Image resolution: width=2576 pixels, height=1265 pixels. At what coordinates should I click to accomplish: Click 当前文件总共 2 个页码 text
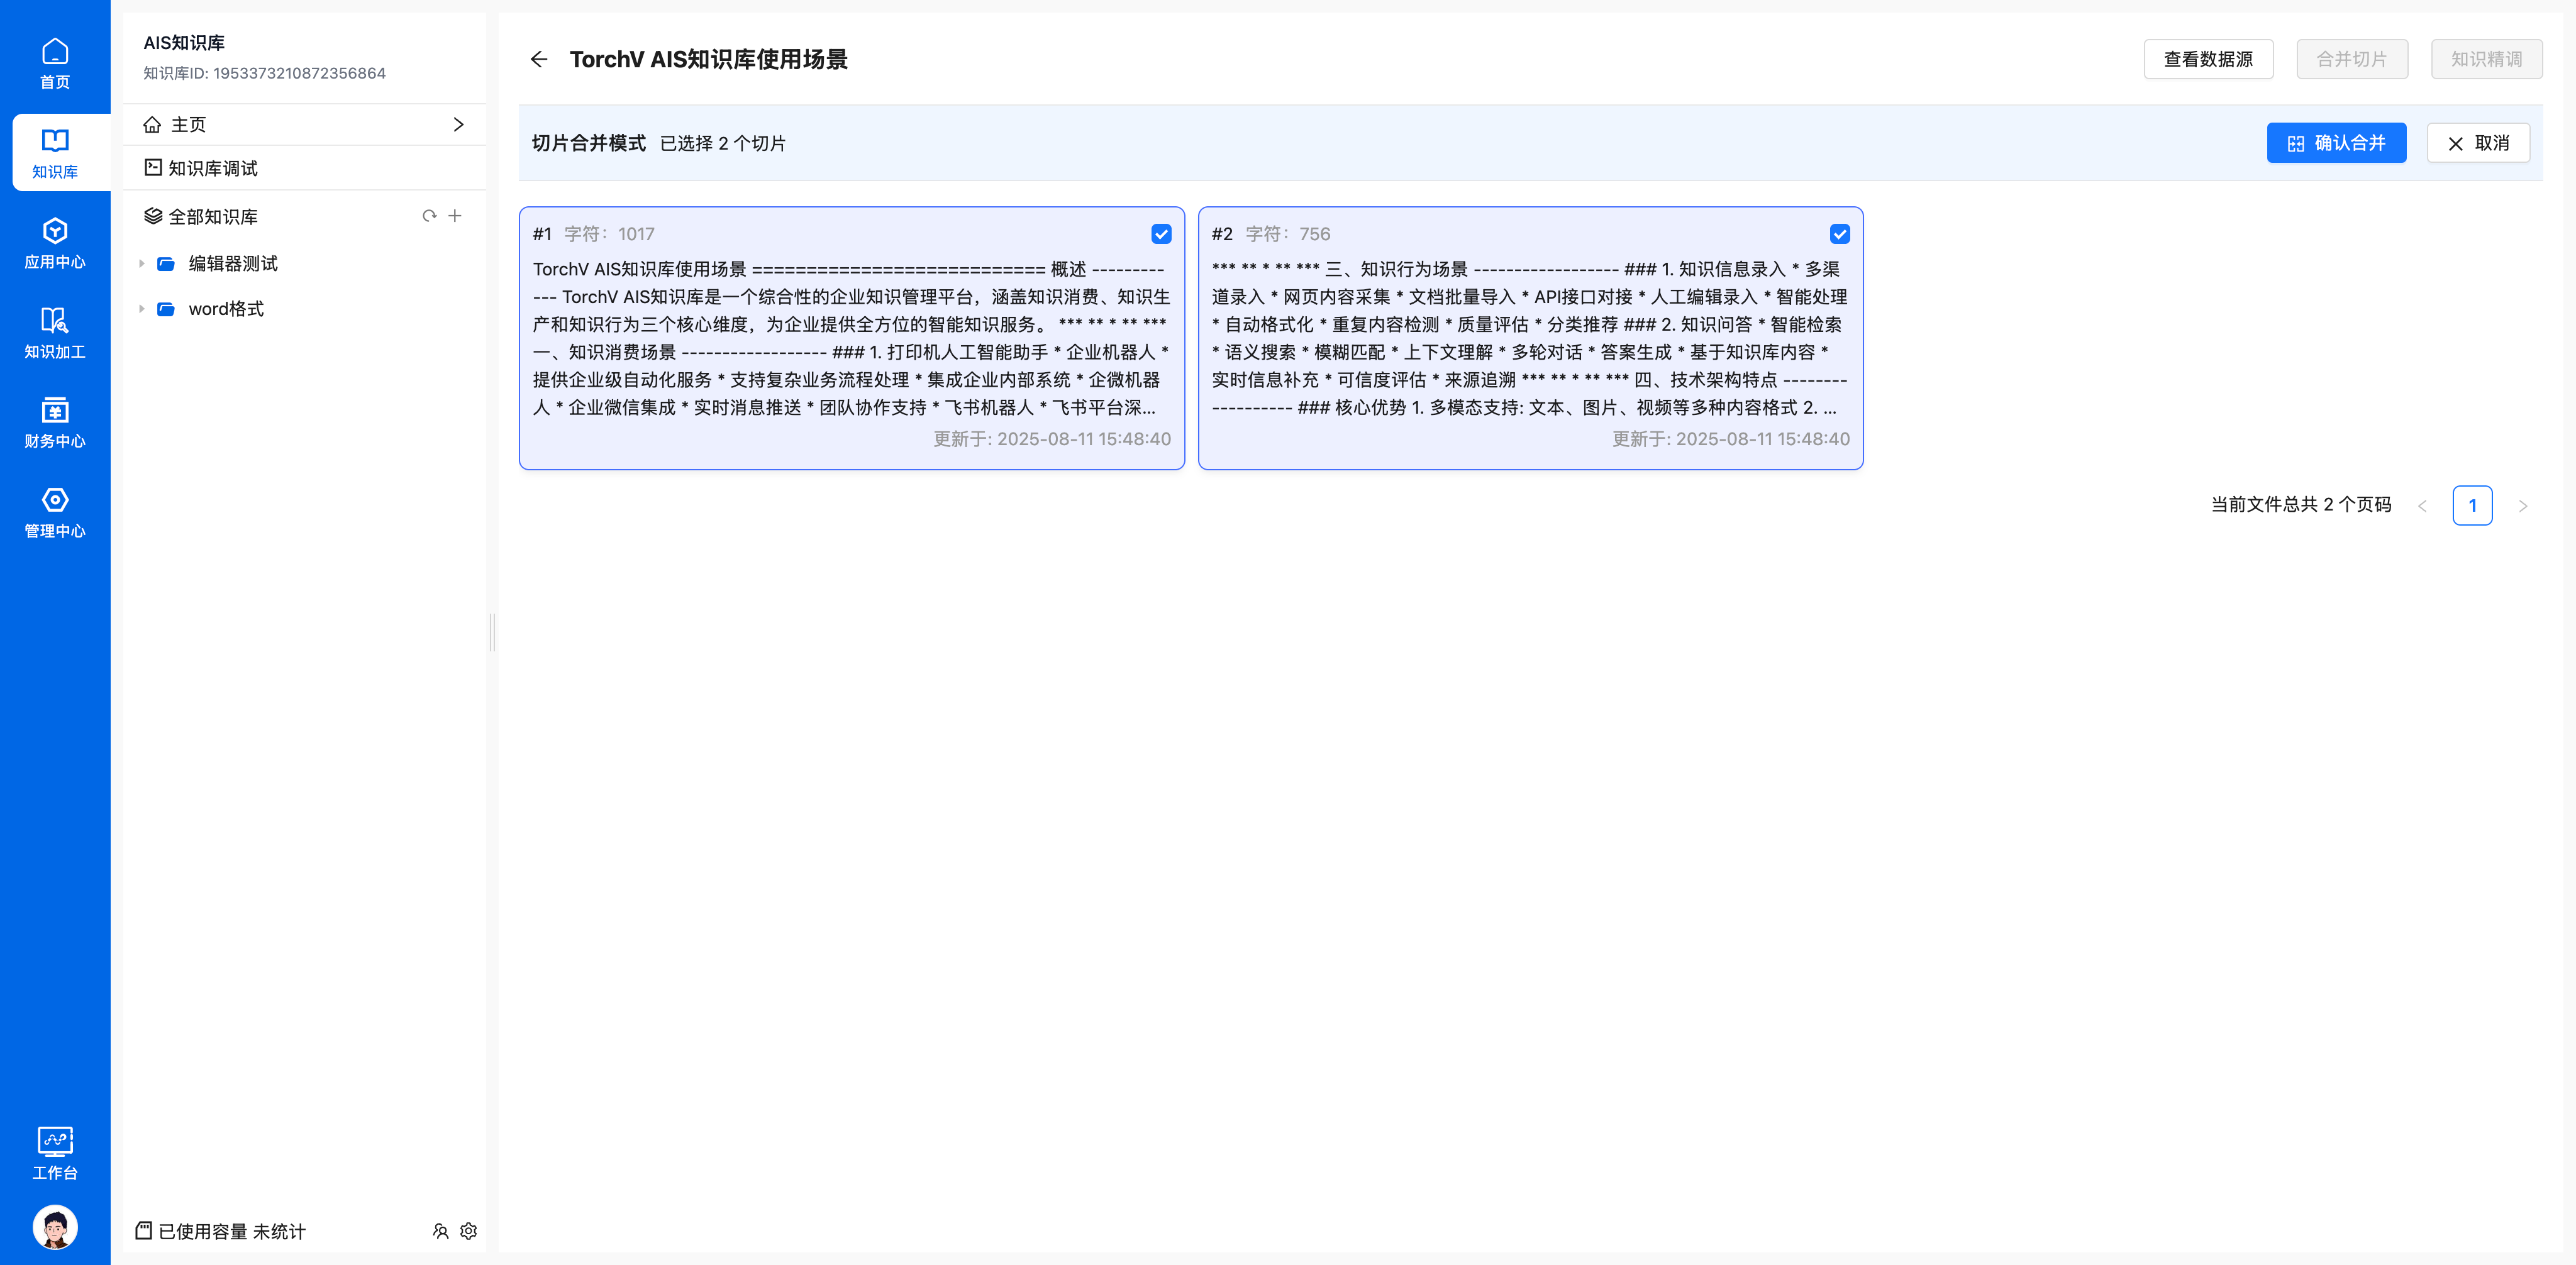tap(2300, 505)
